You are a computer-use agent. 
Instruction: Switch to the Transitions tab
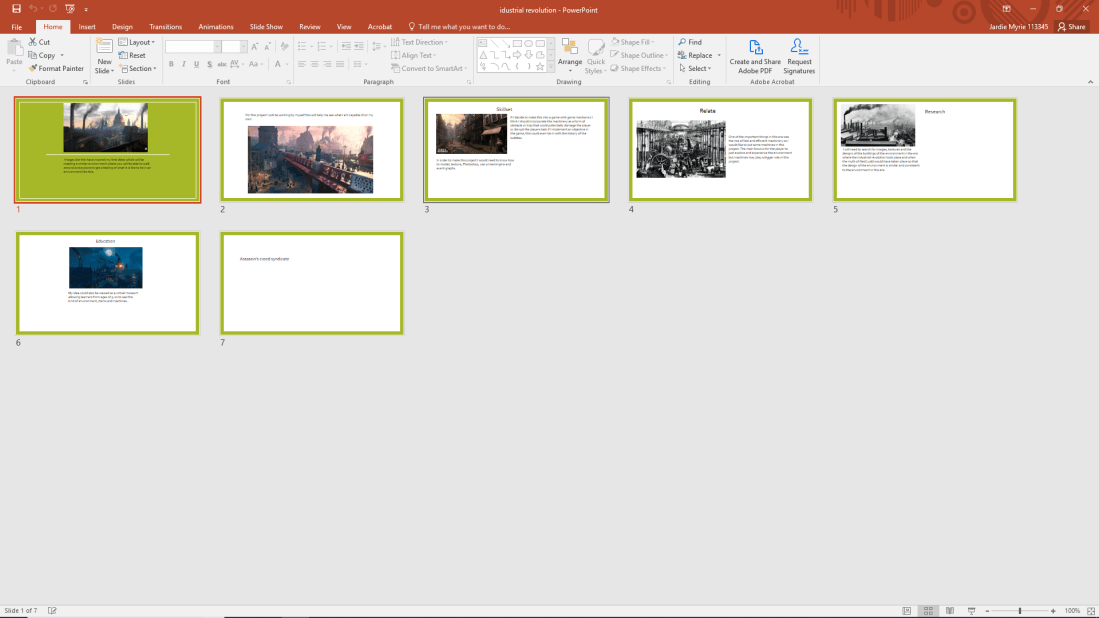[x=165, y=27]
